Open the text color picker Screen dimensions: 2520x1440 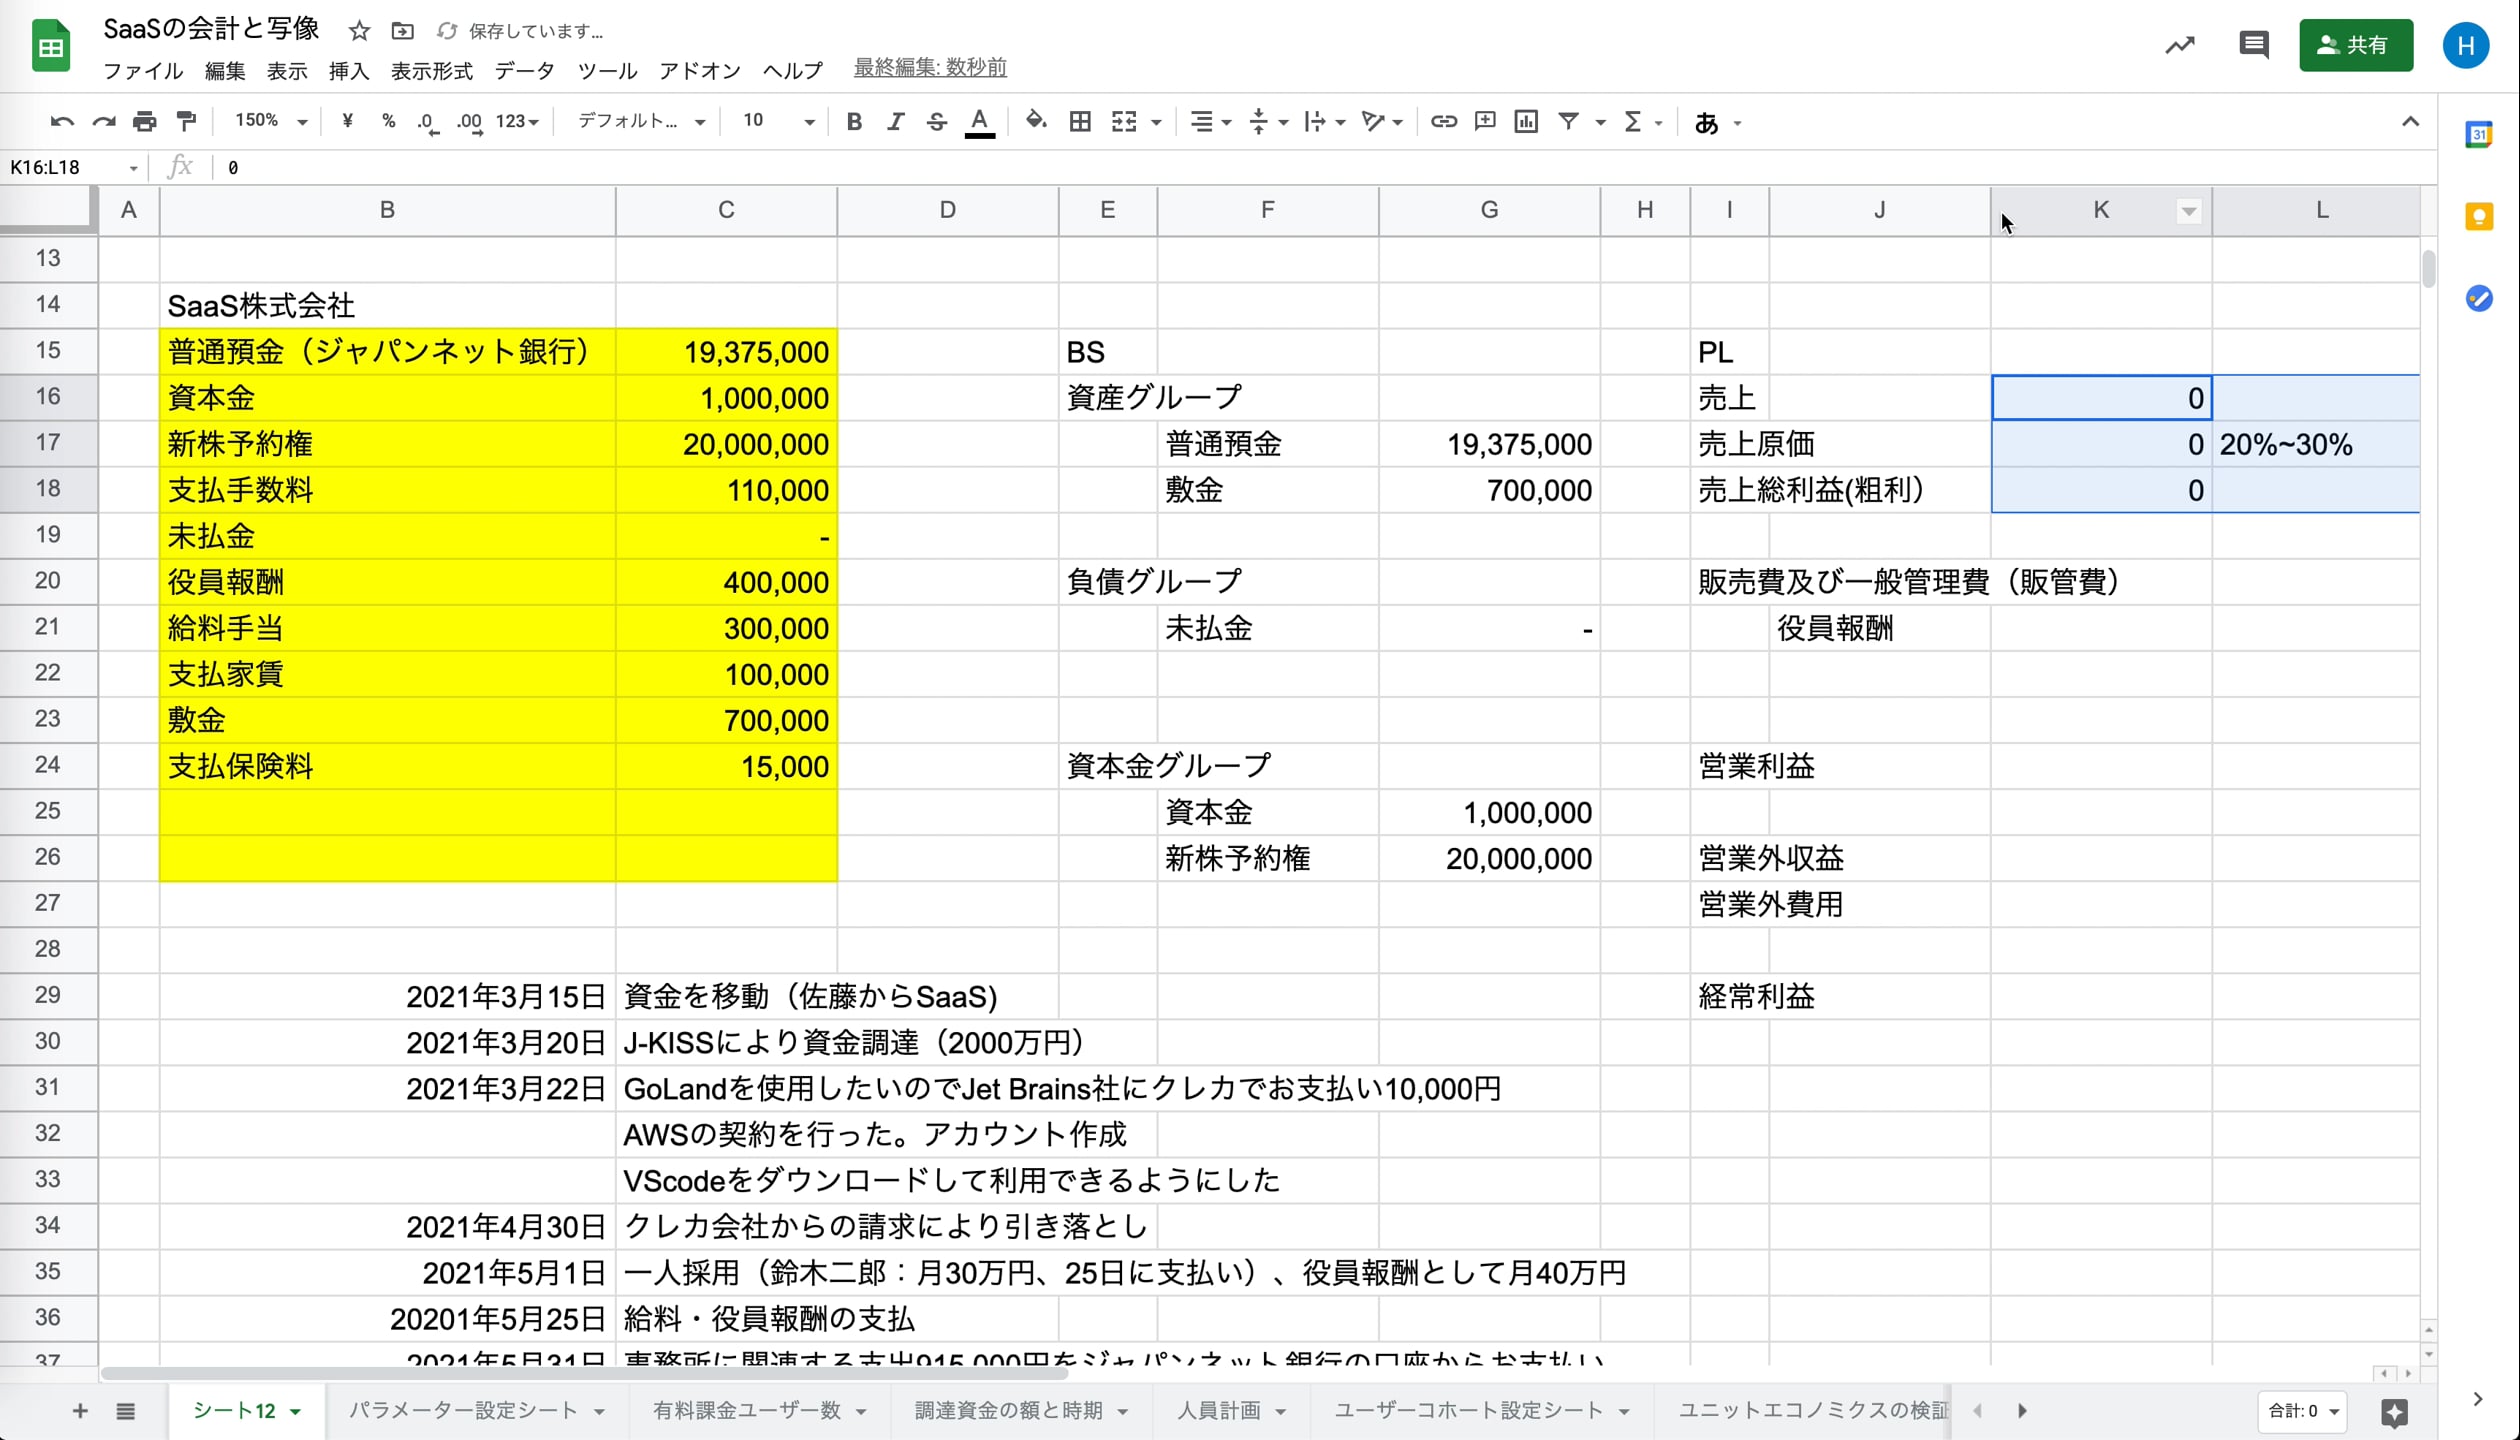point(980,121)
